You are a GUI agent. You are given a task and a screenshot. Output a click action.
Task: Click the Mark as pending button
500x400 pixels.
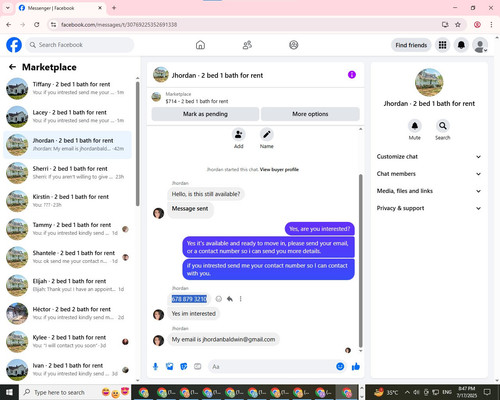(x=205, y=114)
